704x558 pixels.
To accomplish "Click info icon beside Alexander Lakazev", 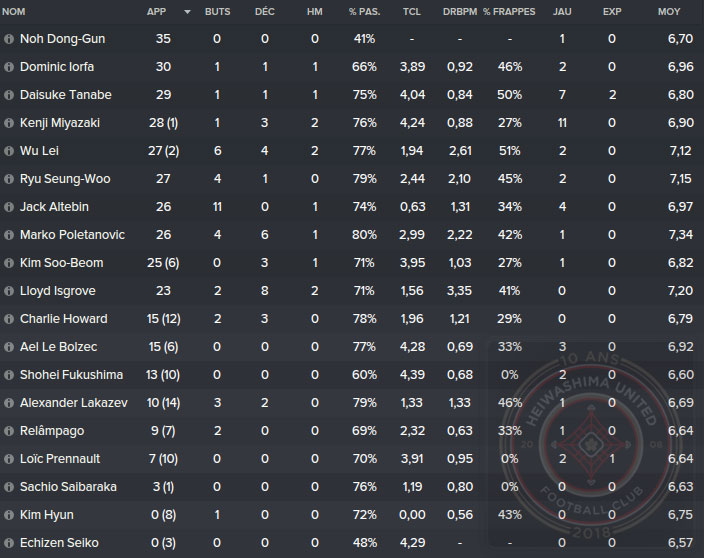I will 9,403.
